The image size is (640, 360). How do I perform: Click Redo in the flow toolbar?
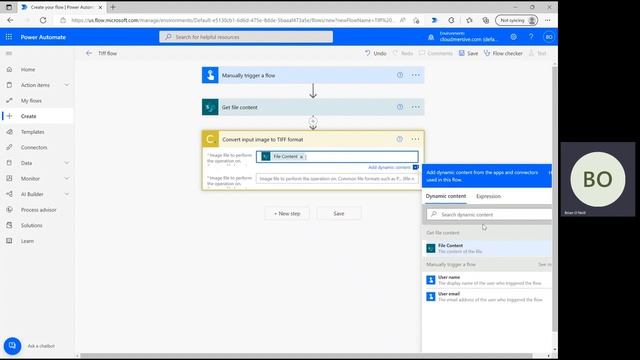(403, 53)
